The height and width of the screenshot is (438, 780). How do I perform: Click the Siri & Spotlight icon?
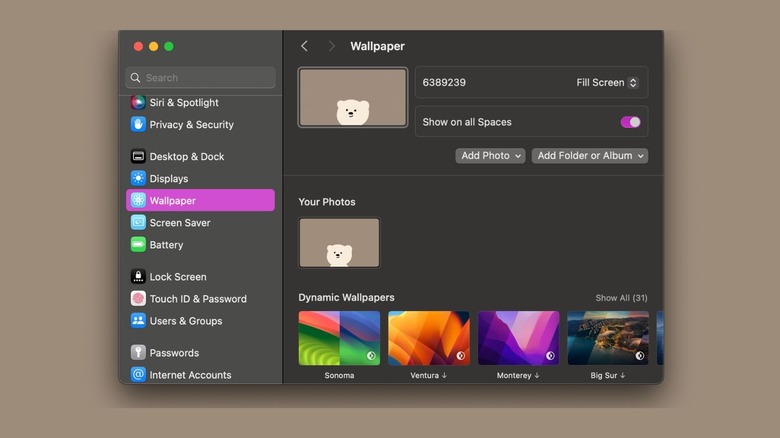click(x=138, y=102)
